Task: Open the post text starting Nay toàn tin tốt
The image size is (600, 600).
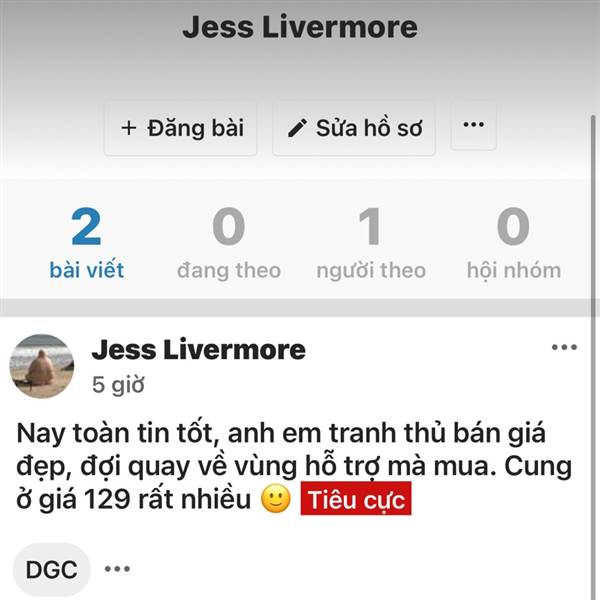Action: click(294, 466)
